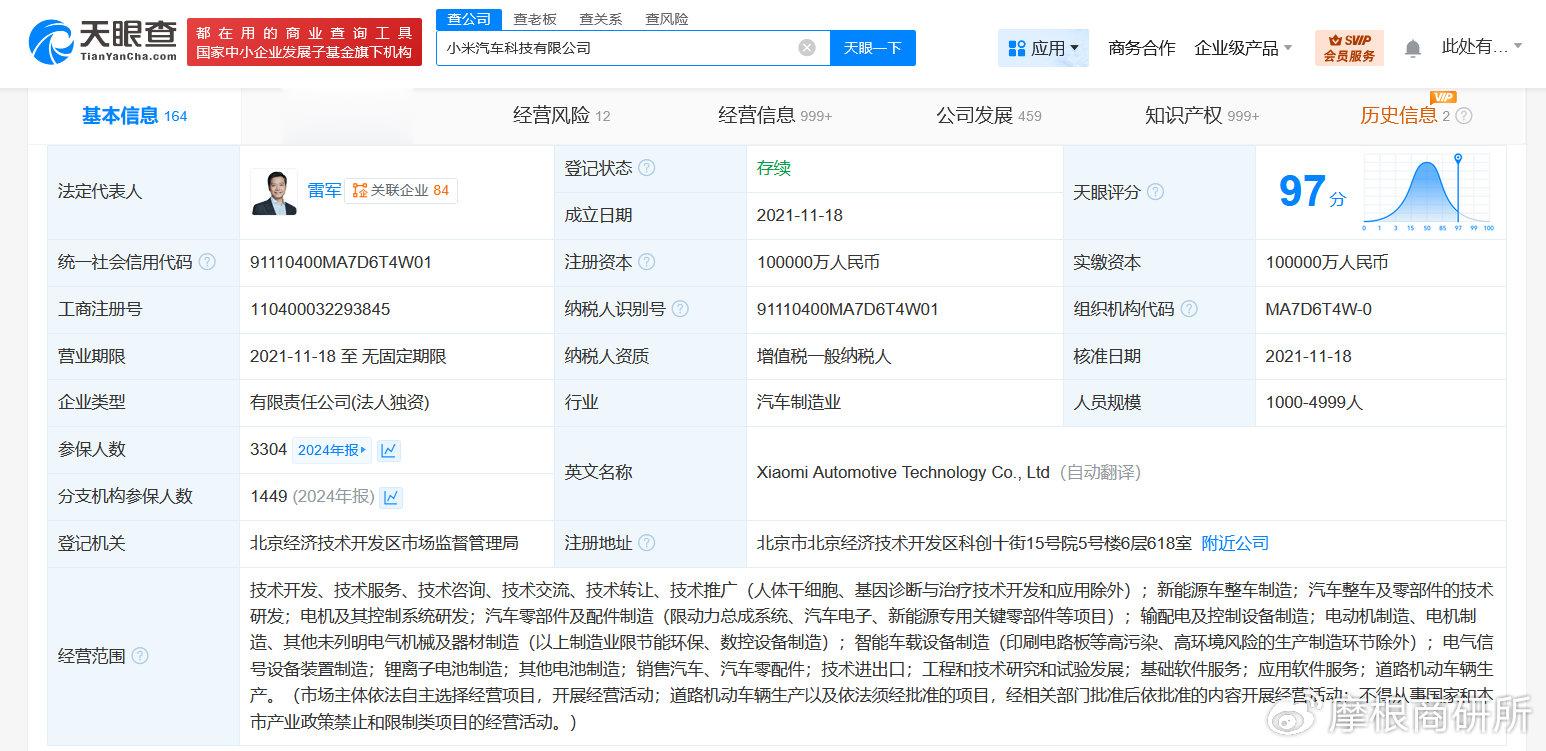The height and width of the screenshot is (751, 1546).
Task: Select the 公司发展 tab
Action: tap(989, 116)
